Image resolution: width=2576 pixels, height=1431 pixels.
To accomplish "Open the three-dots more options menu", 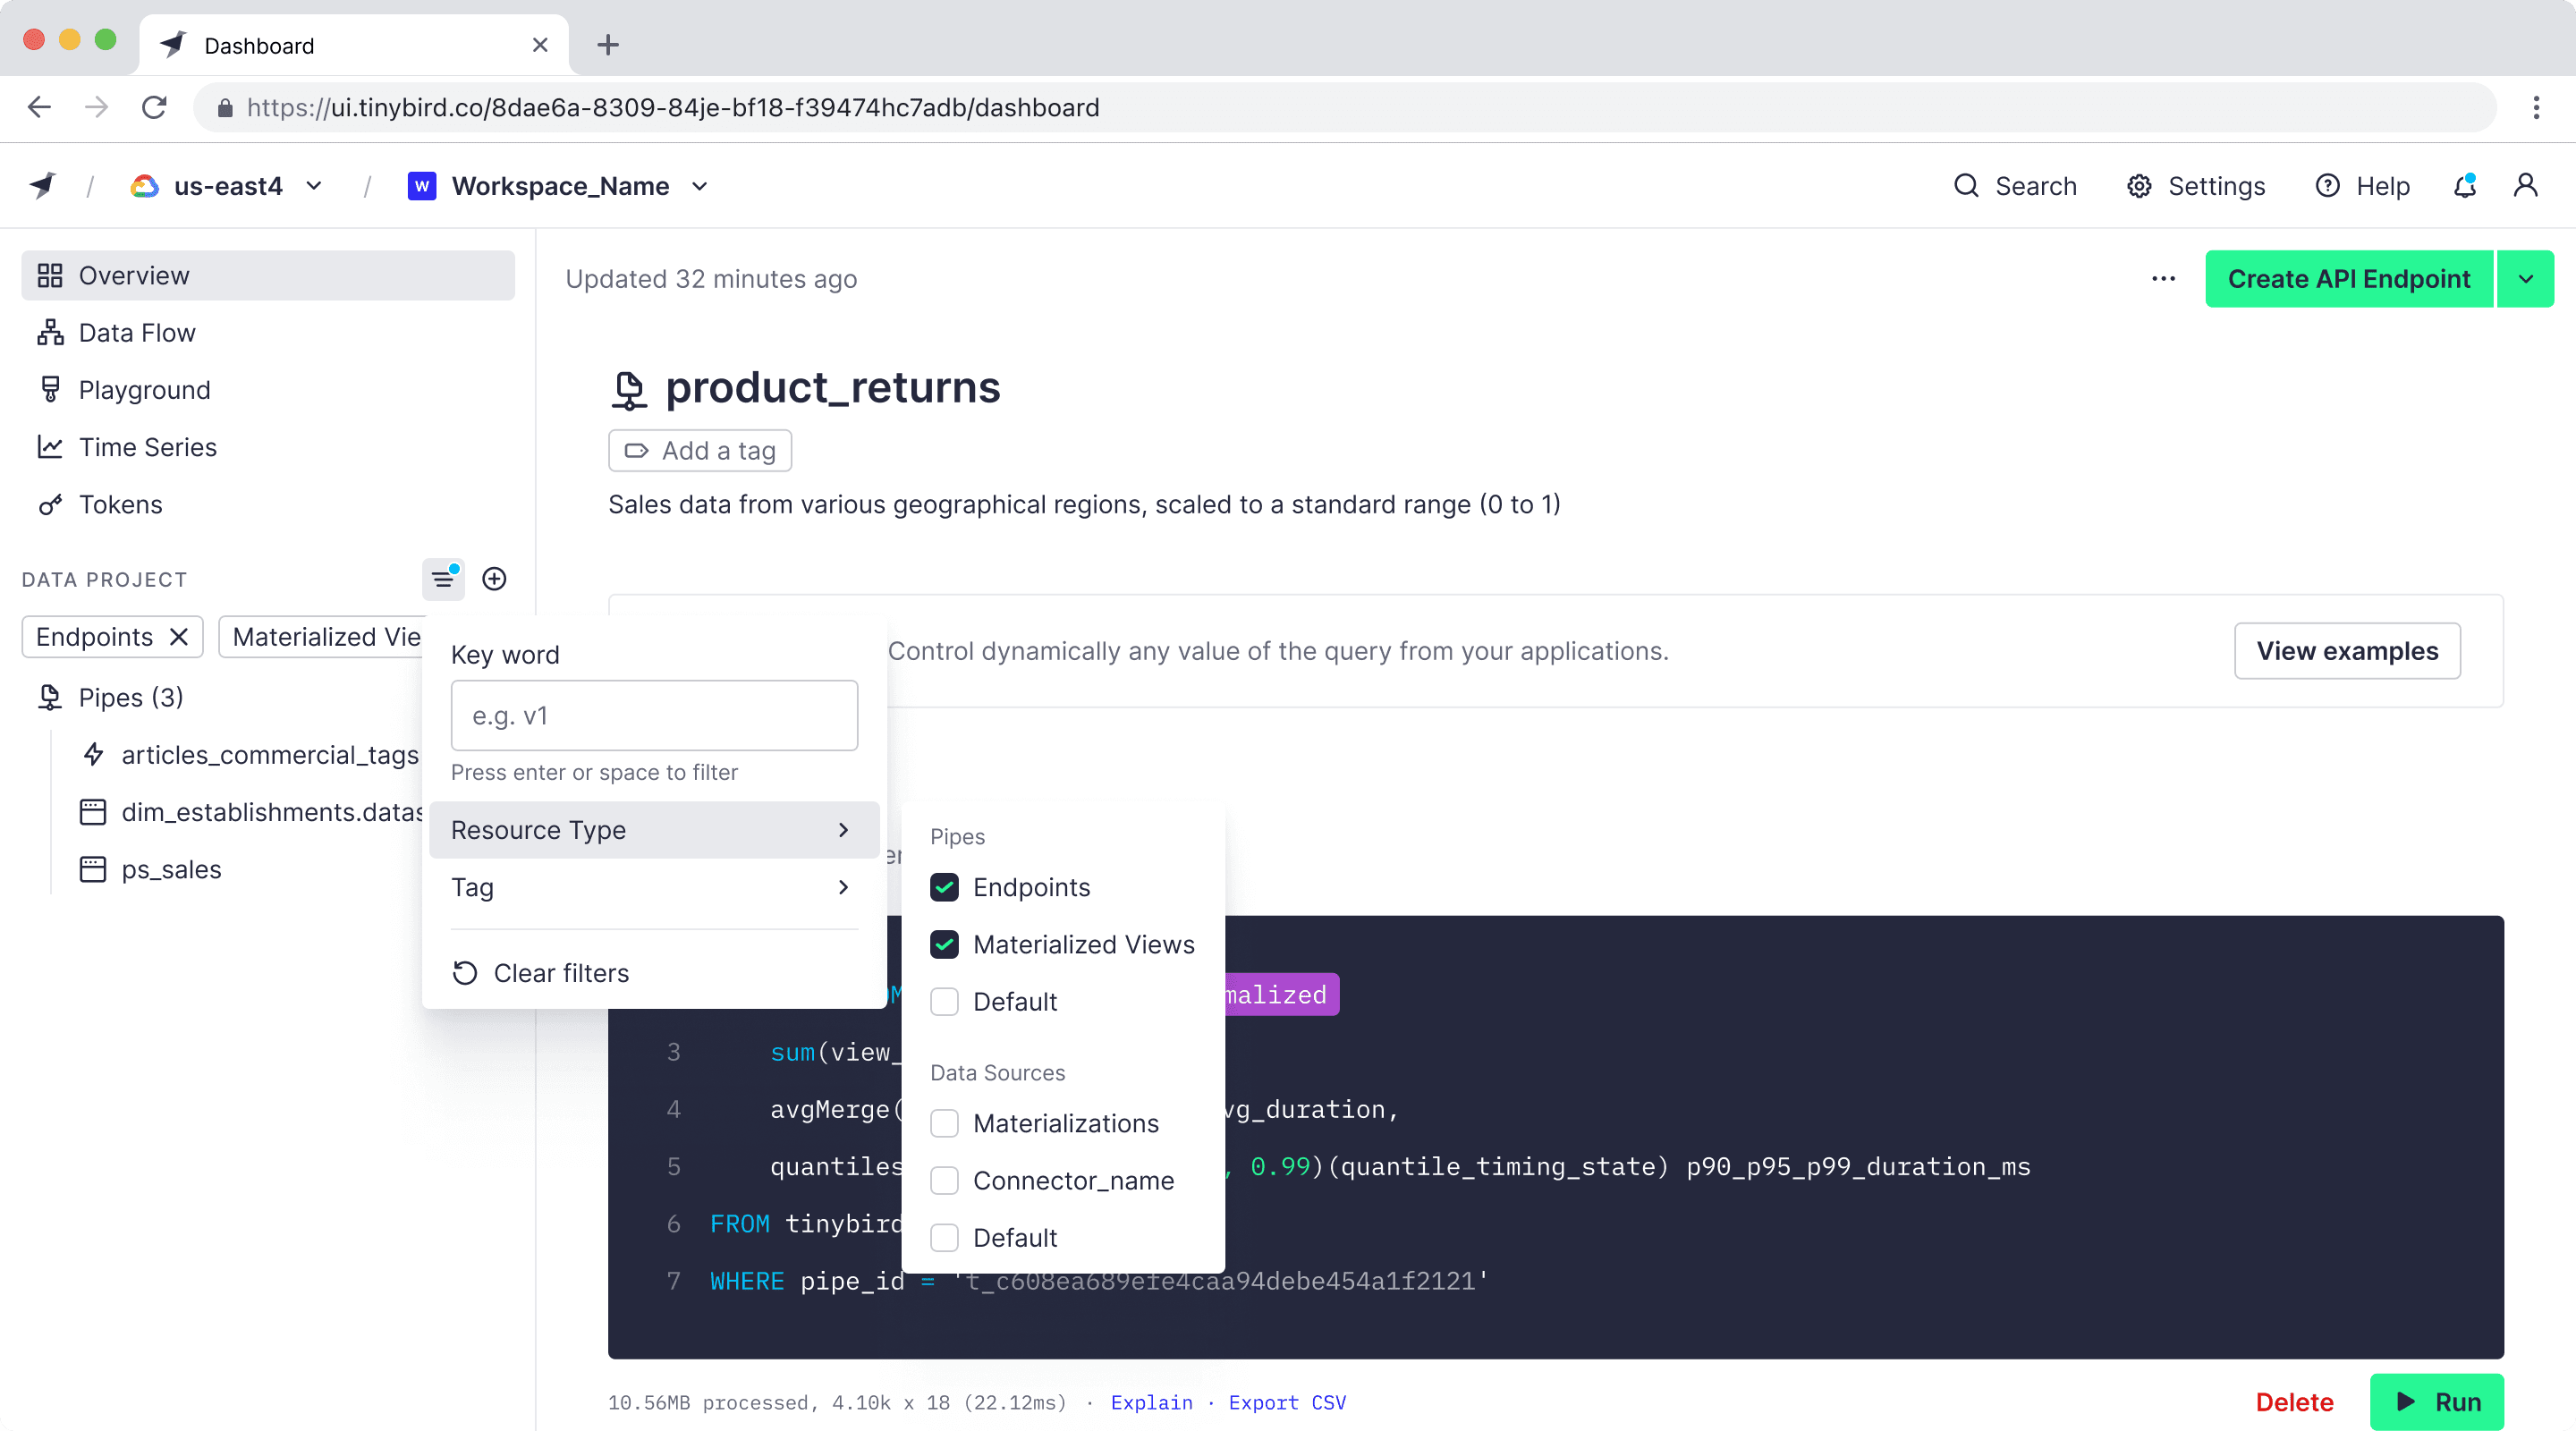I will pos(2163,279).
